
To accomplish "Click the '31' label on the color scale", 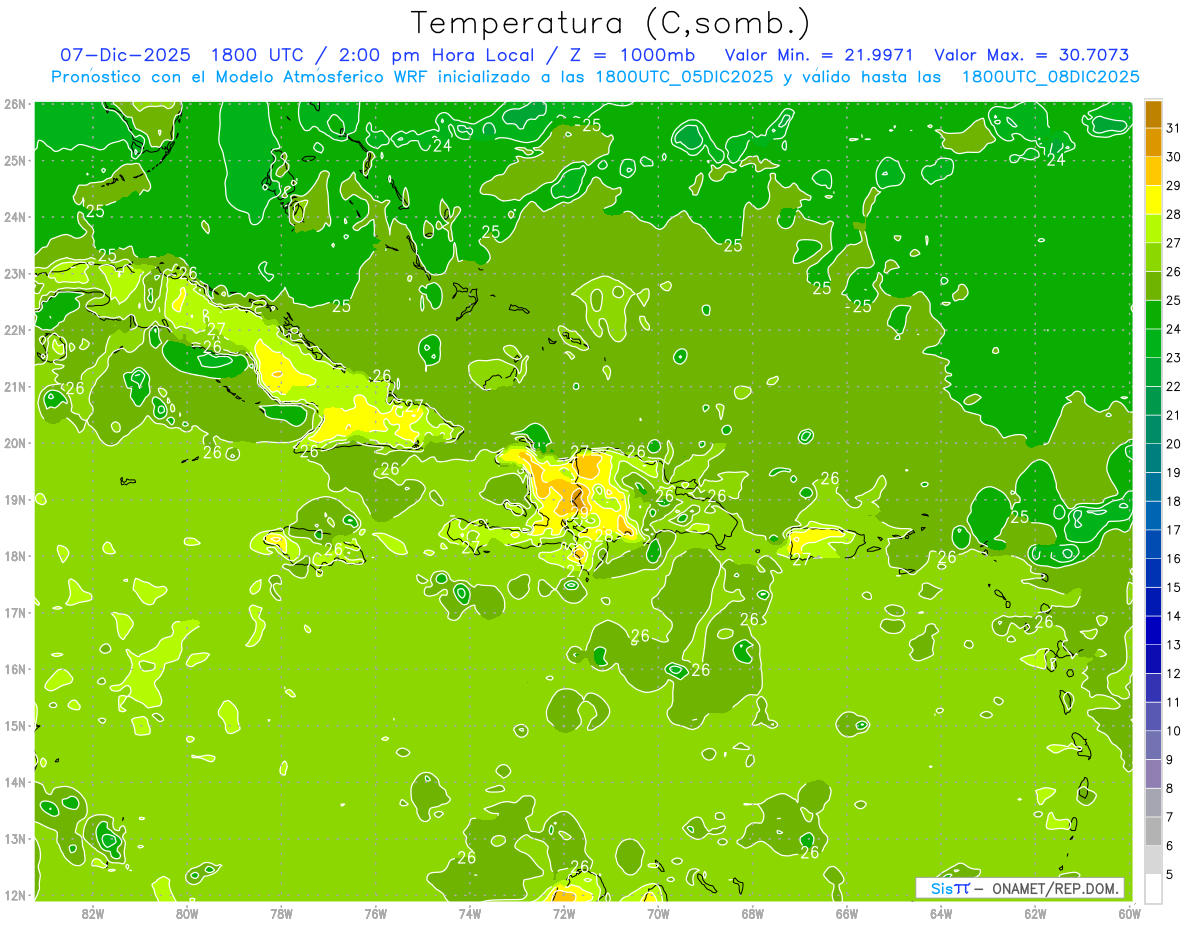I will (1174, 127).
